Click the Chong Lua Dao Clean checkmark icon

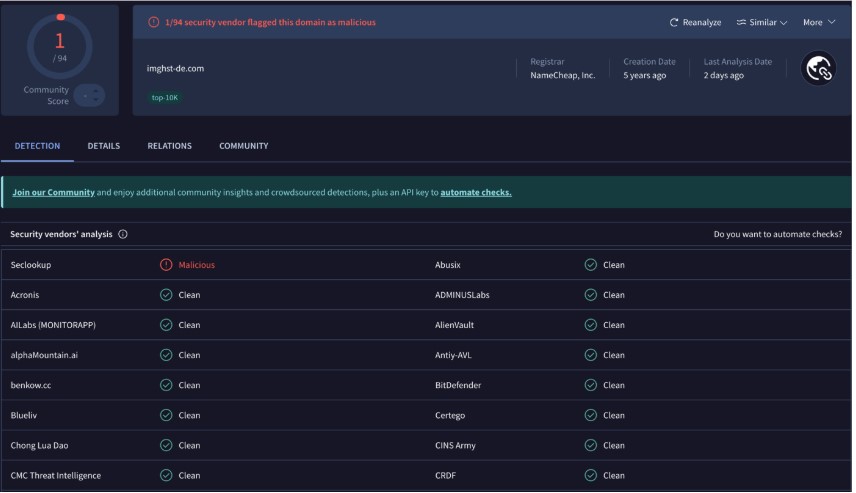[x=167, y=446]
